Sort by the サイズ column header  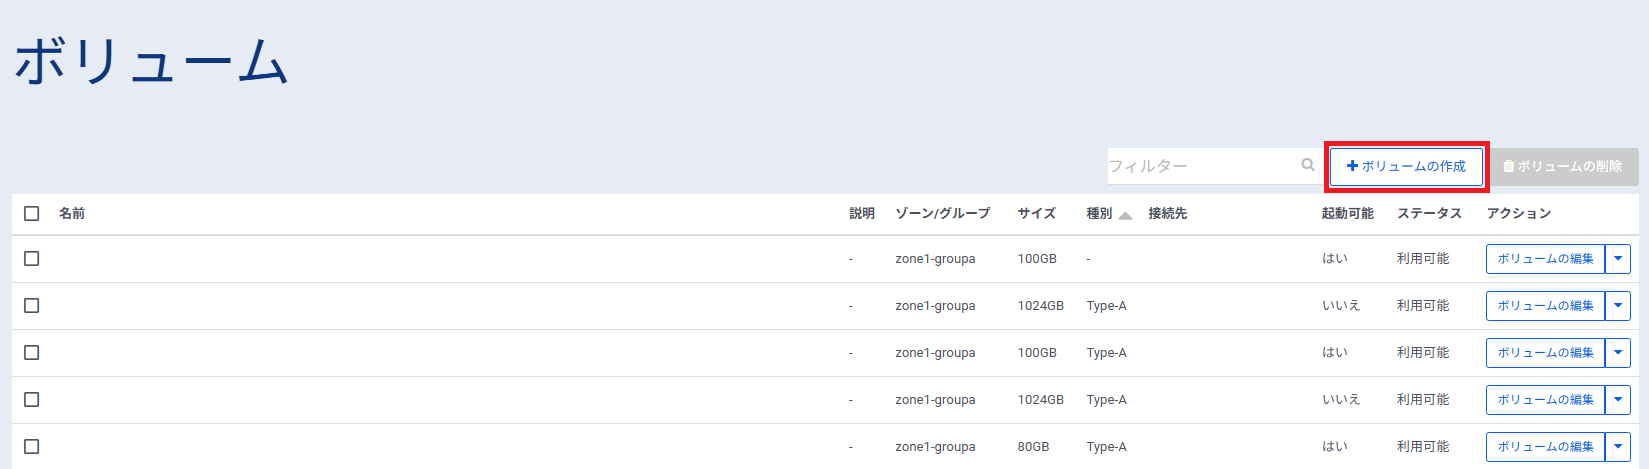click(x=1036, y=213)
